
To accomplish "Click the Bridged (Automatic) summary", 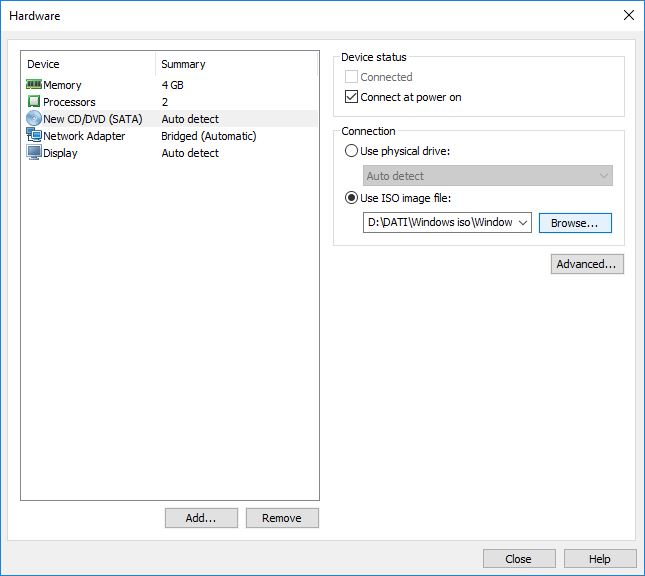I will point(209,136).
